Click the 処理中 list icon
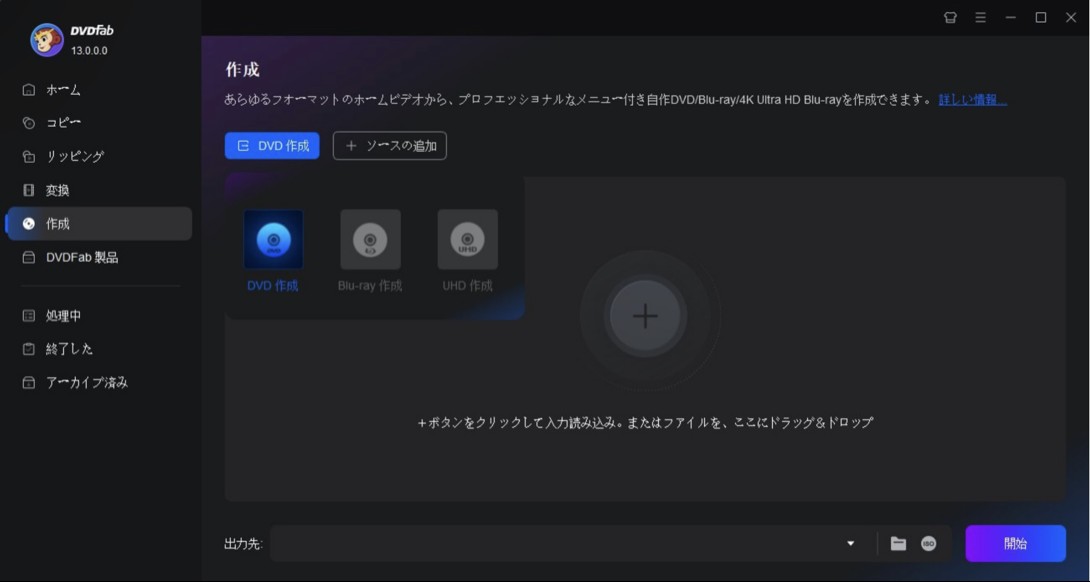This screenshot has height=582, width=1090. click(29, 316)
